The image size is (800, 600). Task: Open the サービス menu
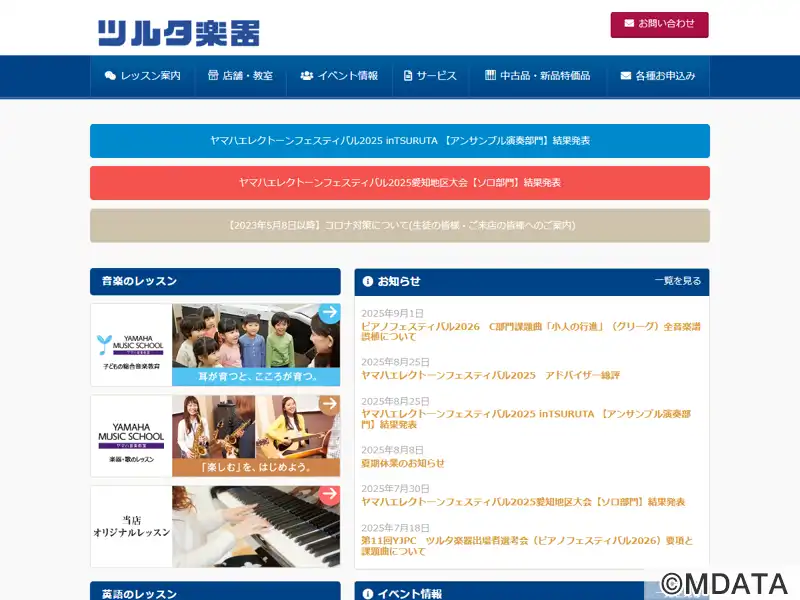point(430,76)
